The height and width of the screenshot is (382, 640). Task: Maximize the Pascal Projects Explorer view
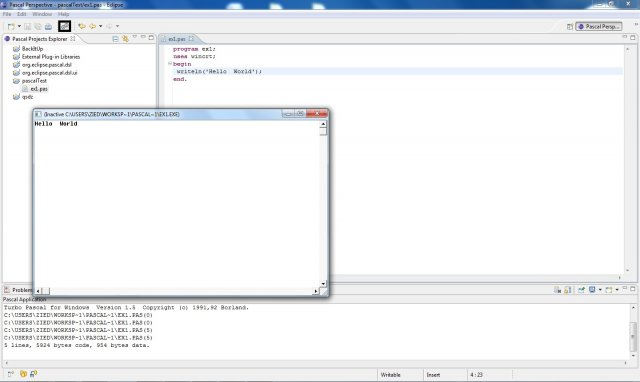tap(151, 38)
